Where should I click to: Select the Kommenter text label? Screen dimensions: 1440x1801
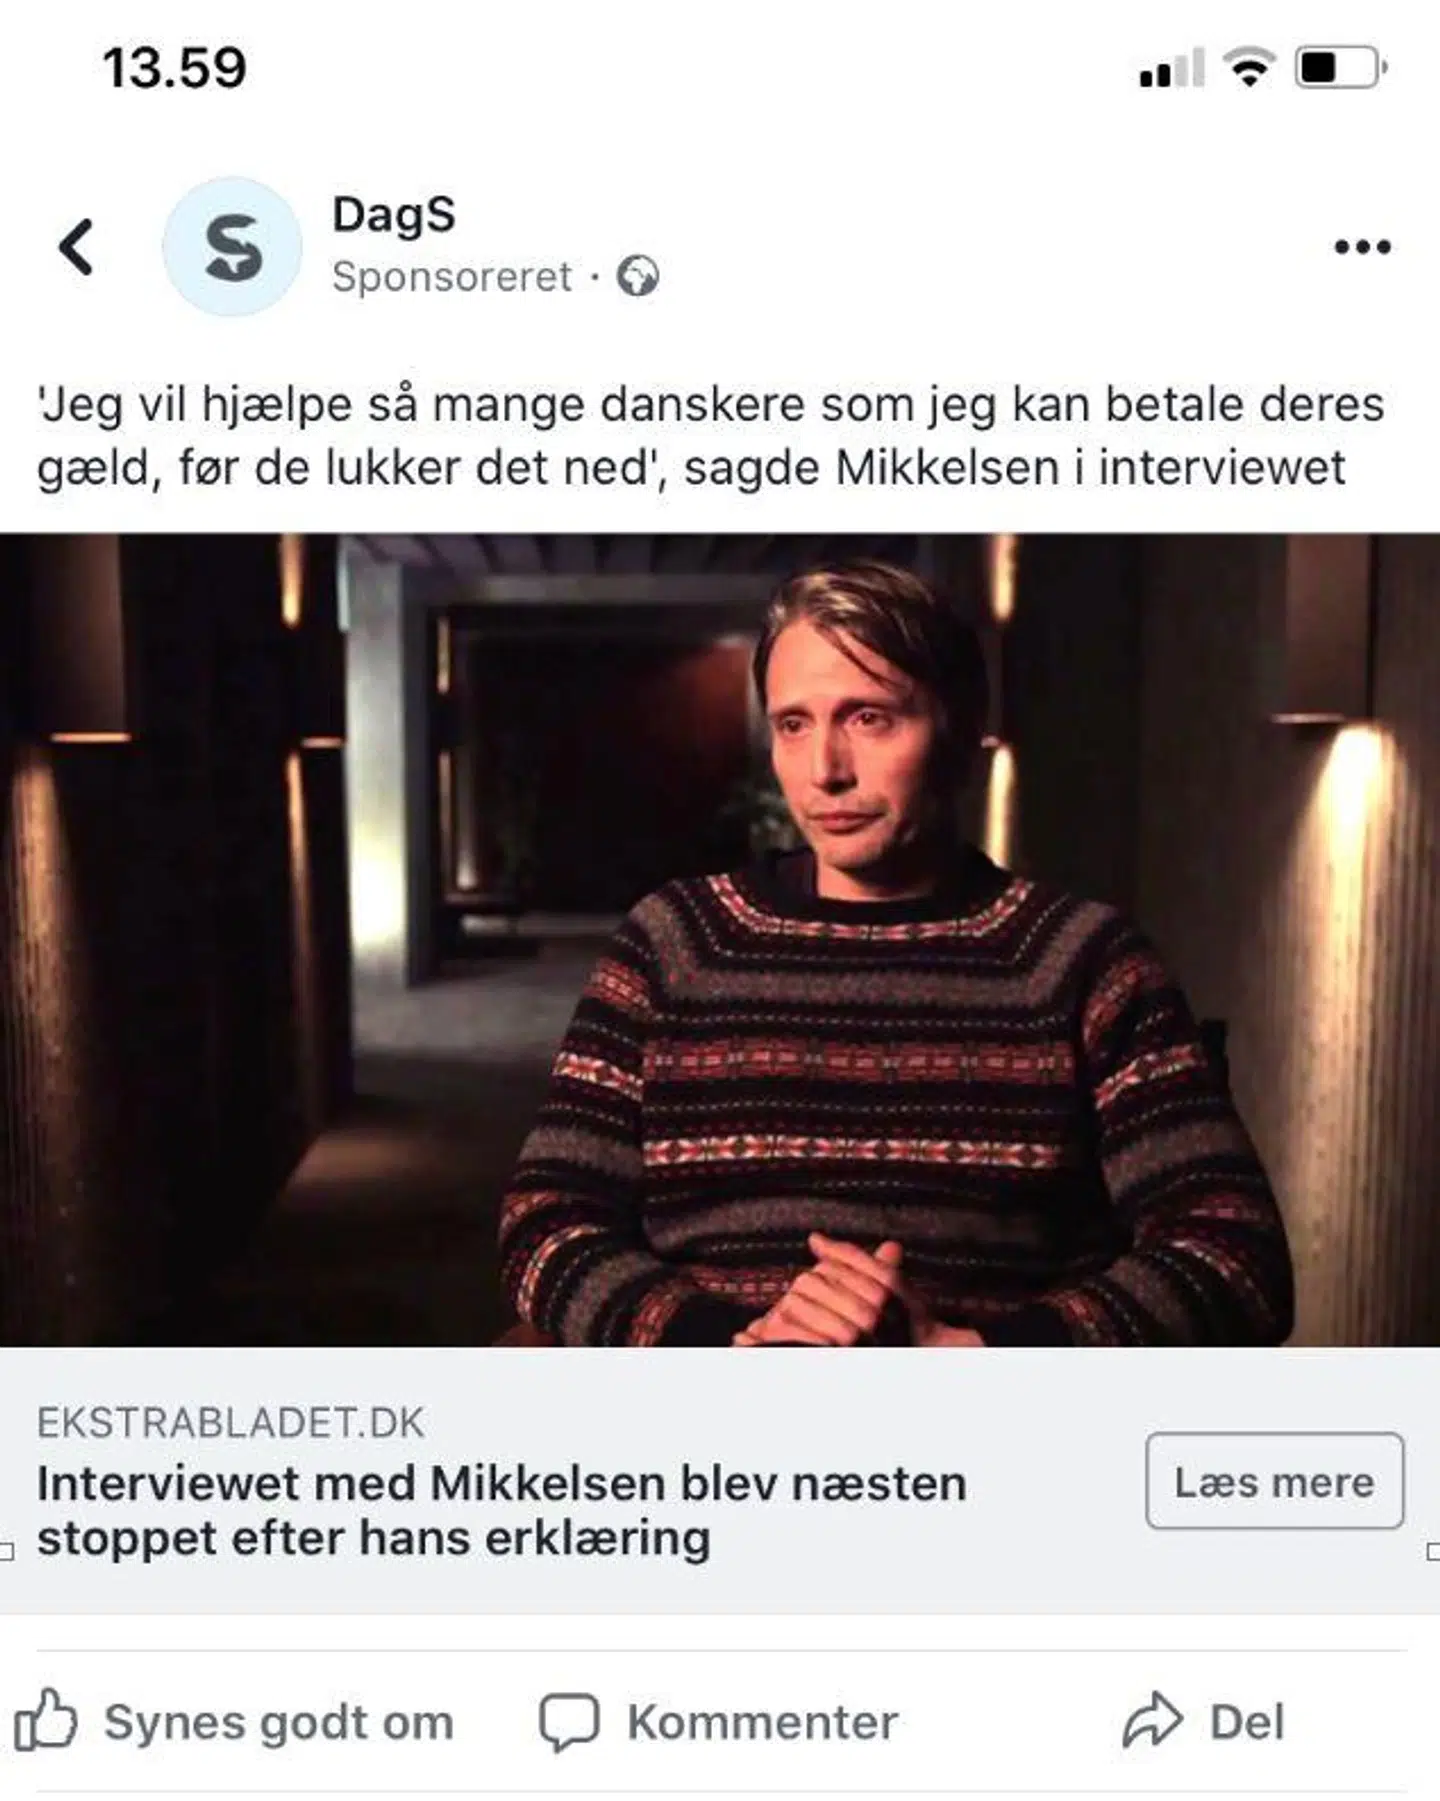762,1722
